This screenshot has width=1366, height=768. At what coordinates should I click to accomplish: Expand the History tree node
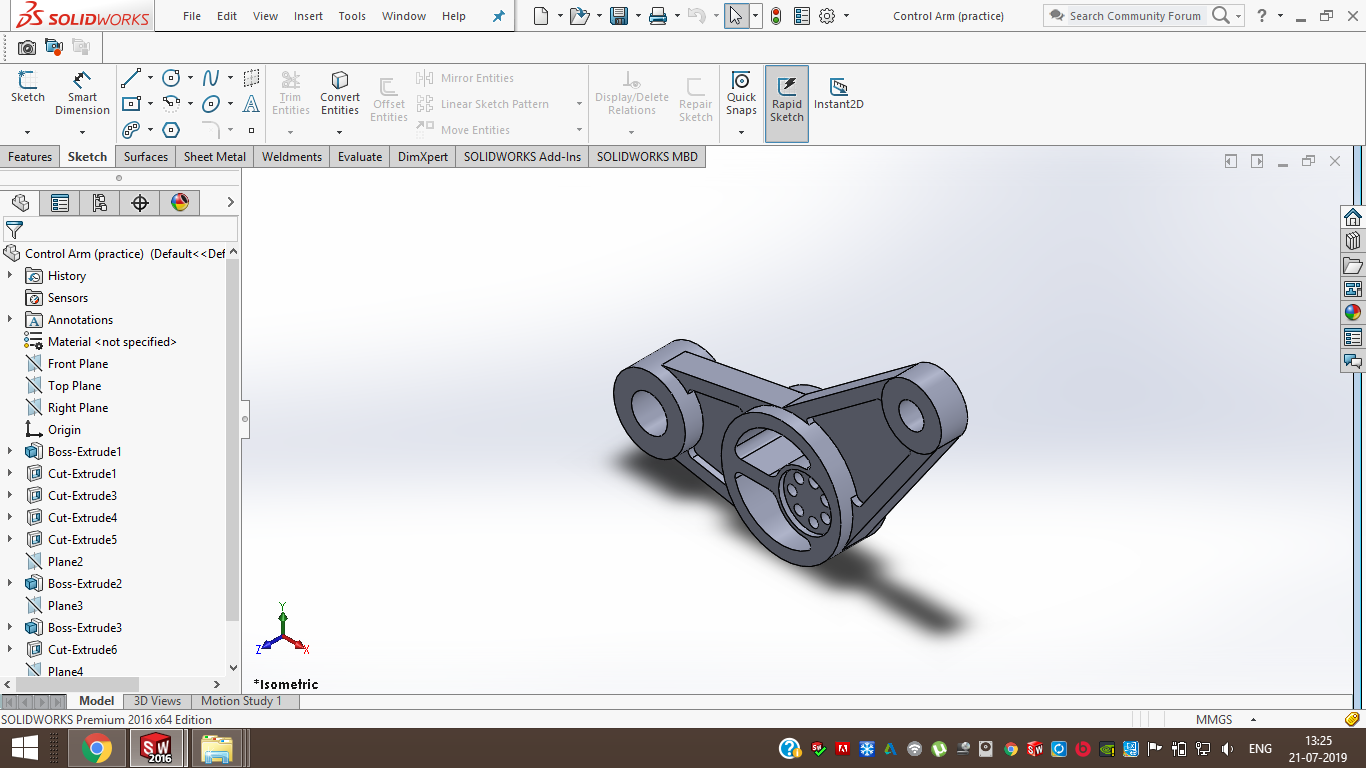[11, 275]
